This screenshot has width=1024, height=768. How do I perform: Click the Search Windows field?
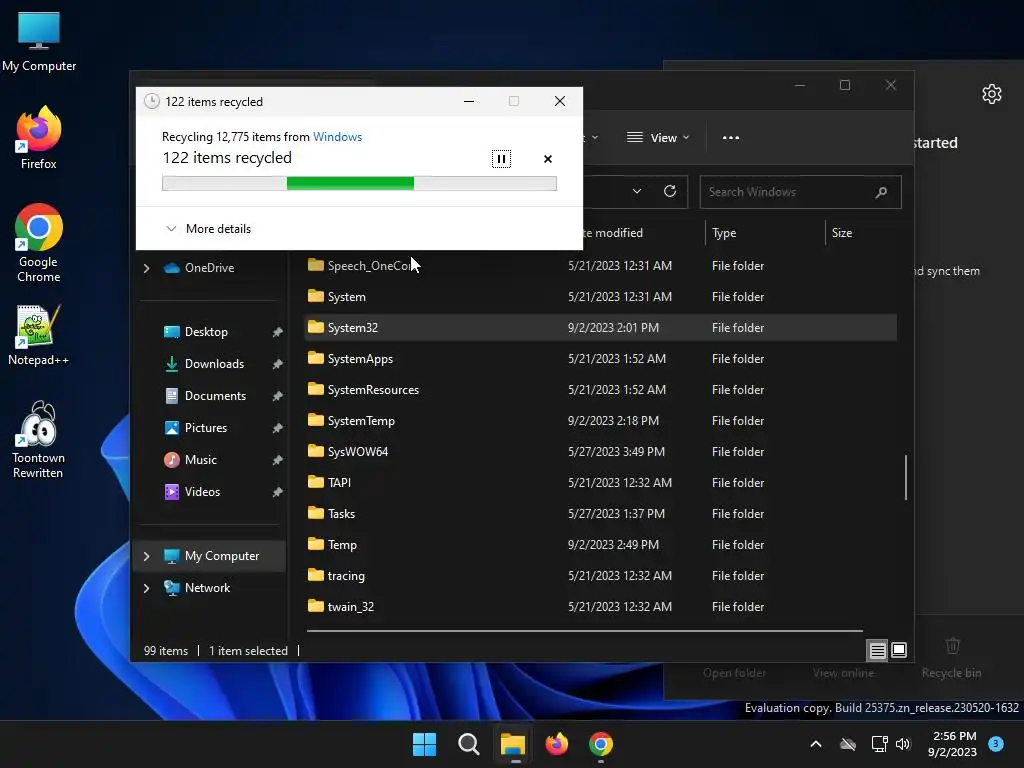pyautogui.click(x=800, y=192)
